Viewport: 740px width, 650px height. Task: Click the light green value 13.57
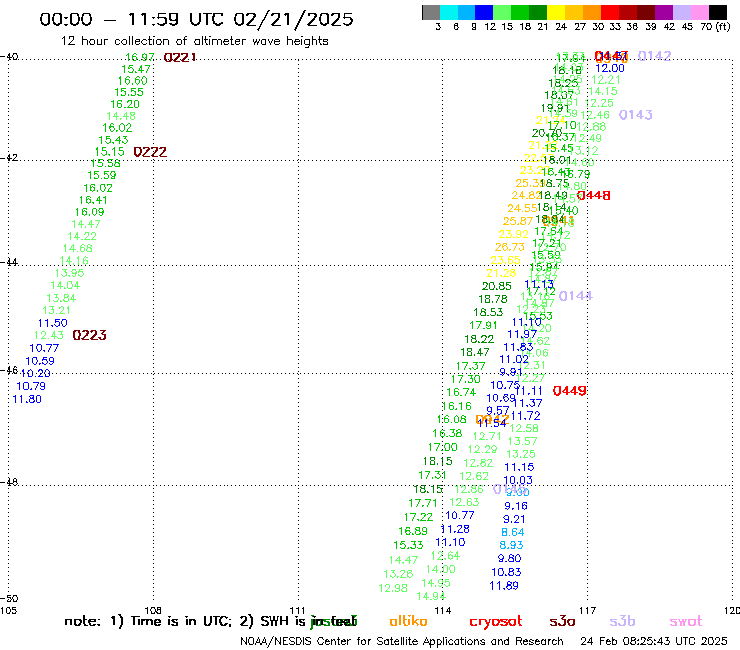[522, 441]
